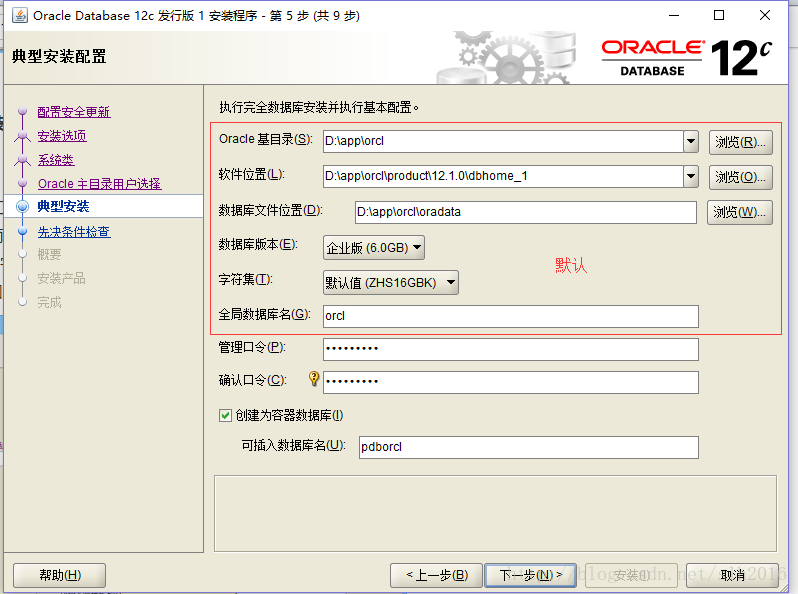Image resolution: width=798 pixels, height=594 pixels.
Task: Click 确认口令 password field
Action: 510,382
